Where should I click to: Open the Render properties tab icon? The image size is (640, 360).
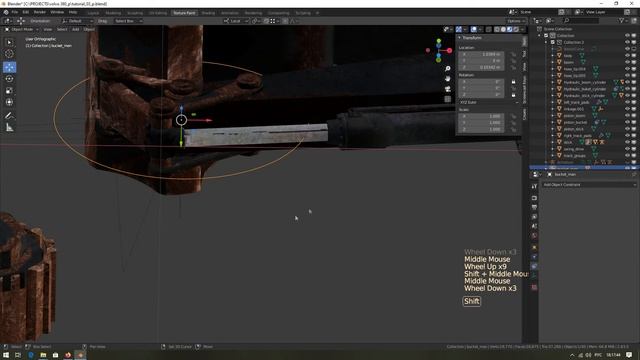534,198
